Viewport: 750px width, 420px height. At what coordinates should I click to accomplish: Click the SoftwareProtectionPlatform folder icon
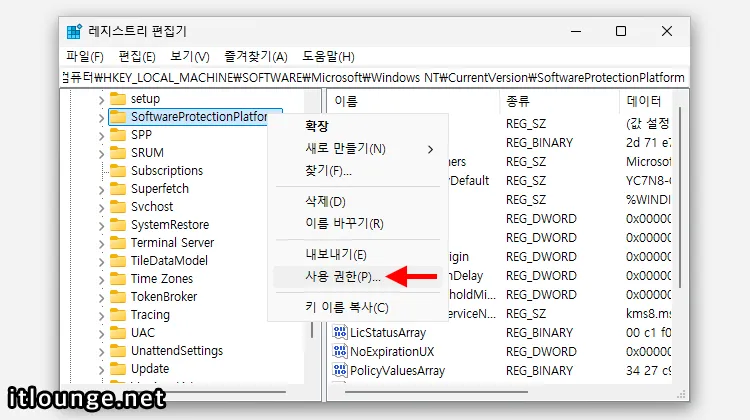tap(118, 117)
